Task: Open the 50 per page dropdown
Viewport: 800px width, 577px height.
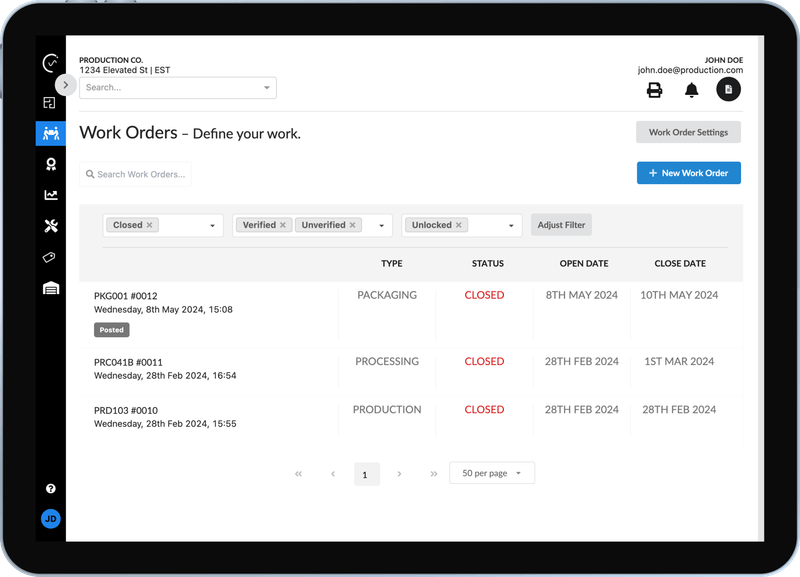Action: 491,472
